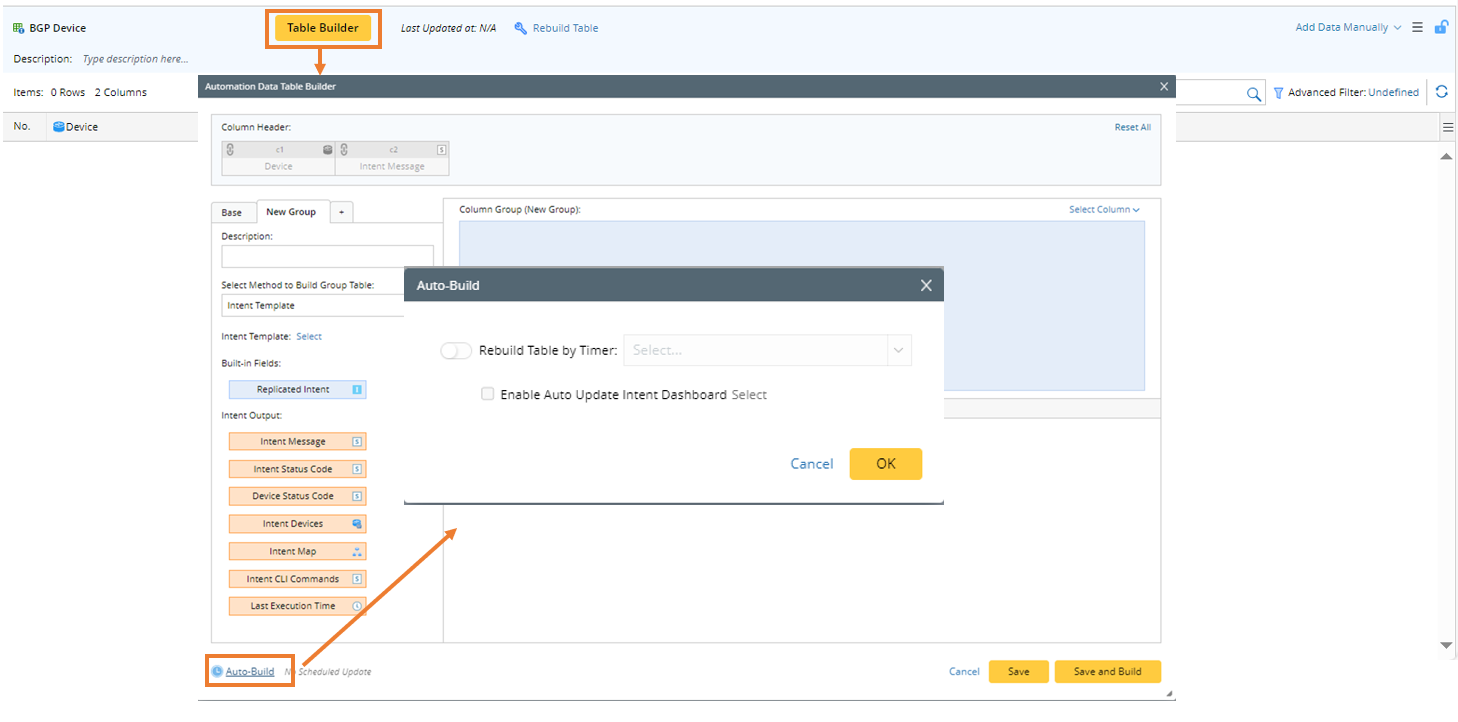Enable Auto Update Intent Dashboard checkbox

pos(488,394)
